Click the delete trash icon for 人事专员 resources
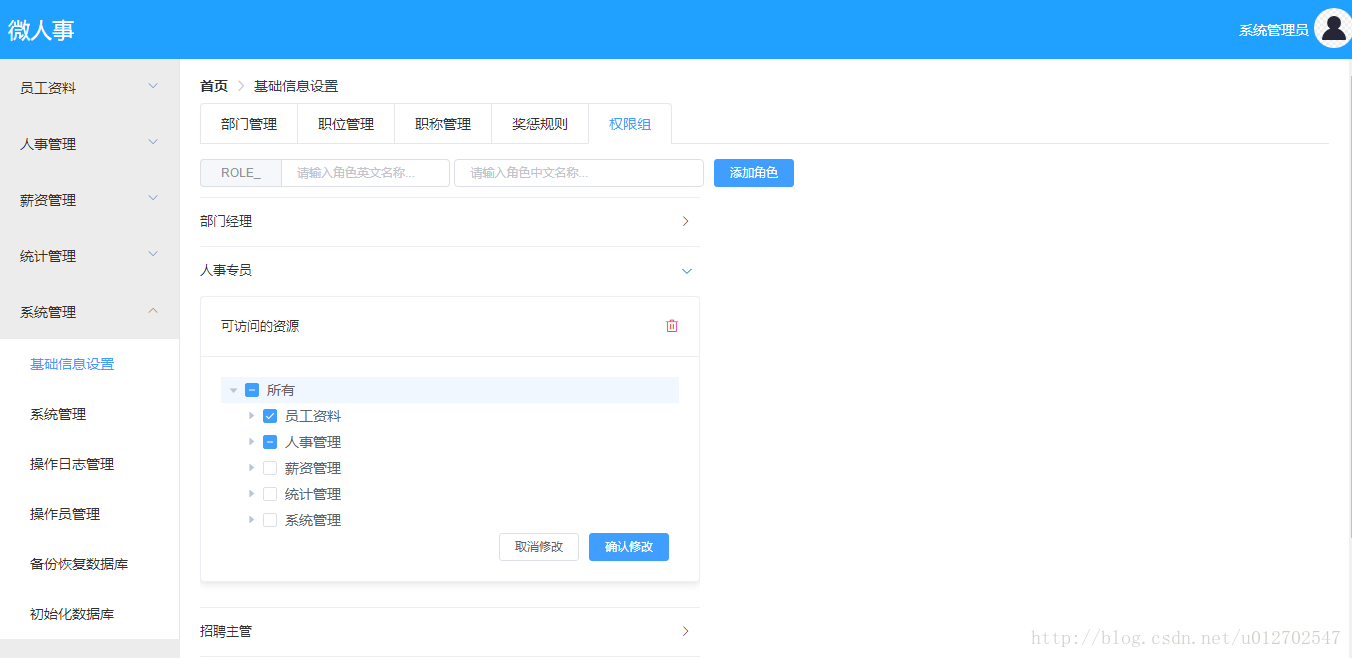The width and height of the screenshot is (1352, 658). click(x=671, y=325)
